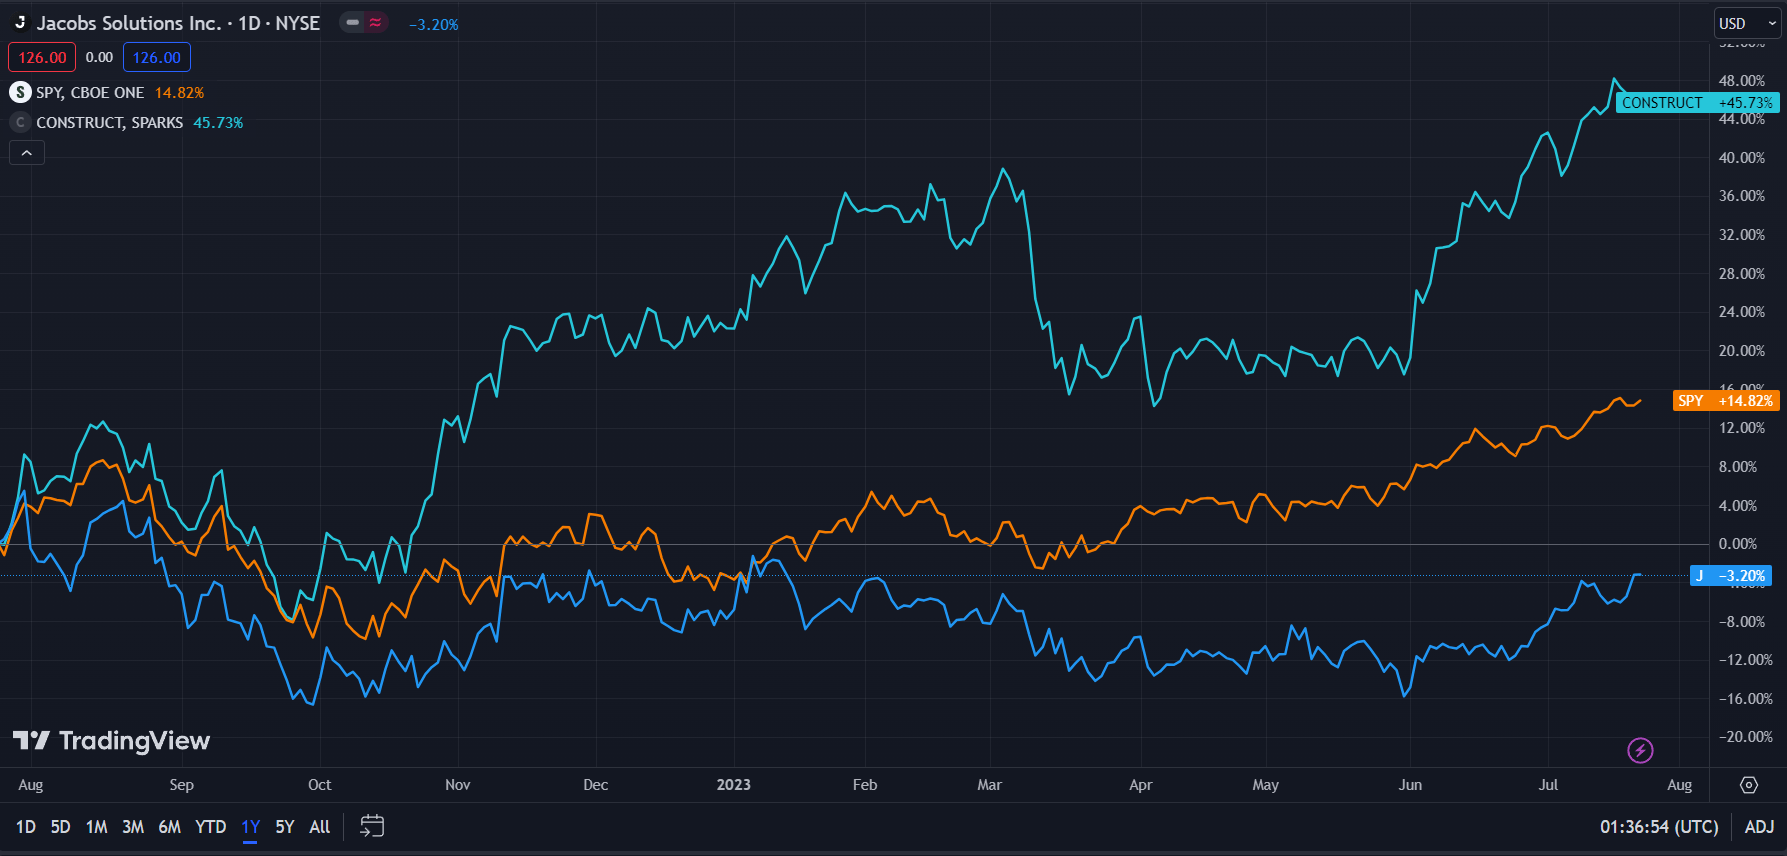This screenshot has height=856, width=1787.
Task: Toggle ADJ adjusted data option
Action: 1759,827
